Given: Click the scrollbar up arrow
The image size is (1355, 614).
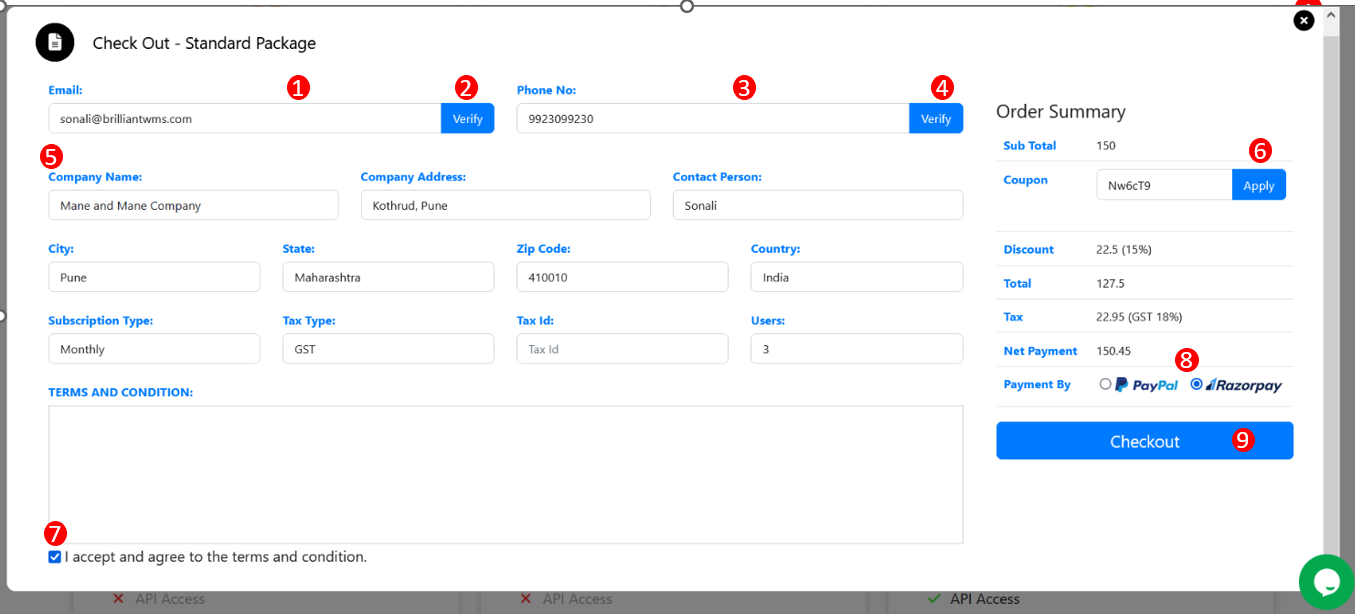Looking at the screenshot, I should (1331, 16).
